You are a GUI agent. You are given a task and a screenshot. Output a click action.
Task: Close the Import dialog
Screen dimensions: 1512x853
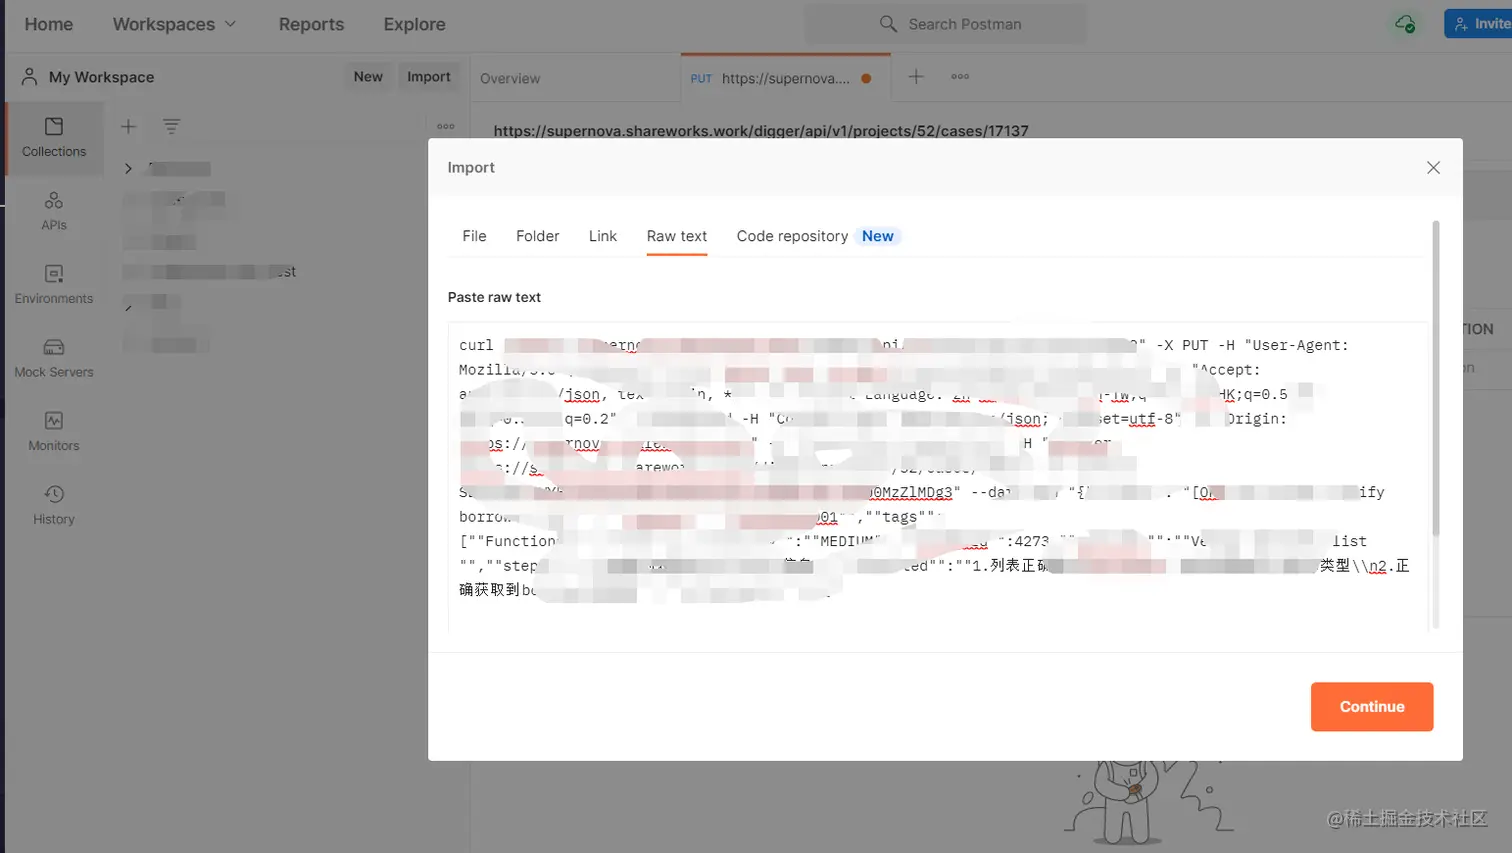point(1433,168)
